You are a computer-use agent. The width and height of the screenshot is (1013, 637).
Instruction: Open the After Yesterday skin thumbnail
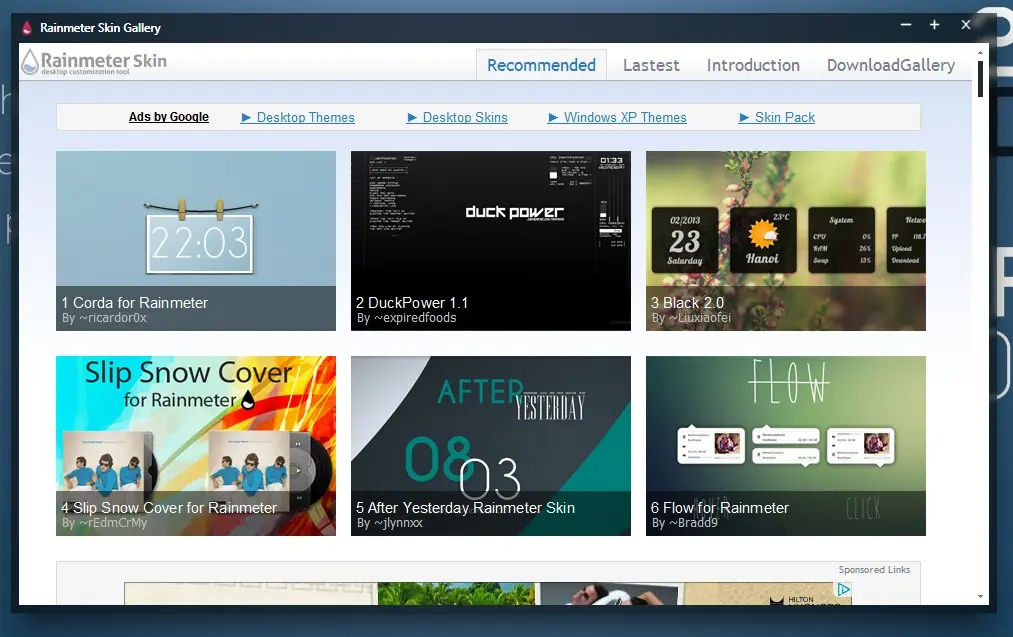pos(491,446)
